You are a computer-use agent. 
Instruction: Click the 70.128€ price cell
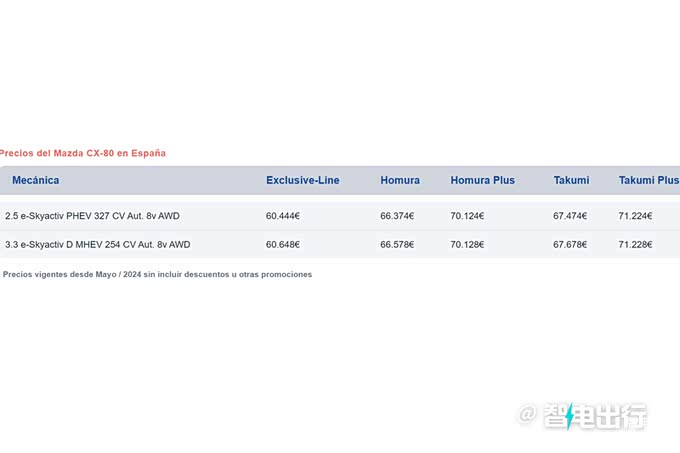(467, 244)
